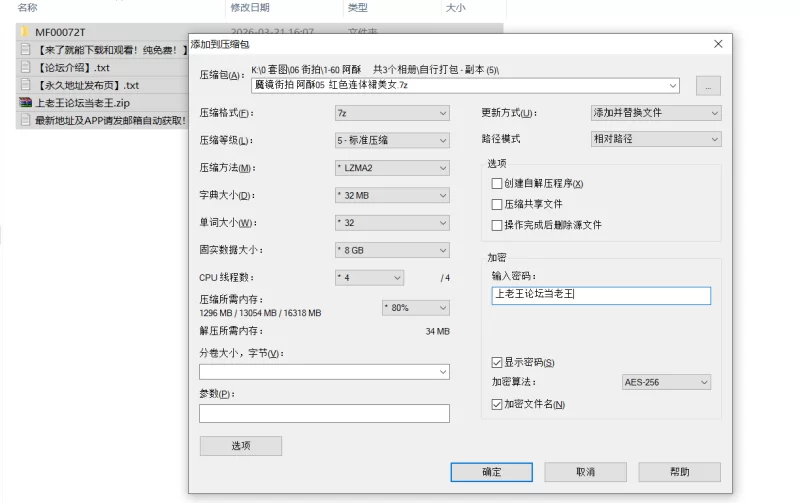Click the 【论坛介绍】.txt file icon
The image size is (800, 503).
[25, 67]
